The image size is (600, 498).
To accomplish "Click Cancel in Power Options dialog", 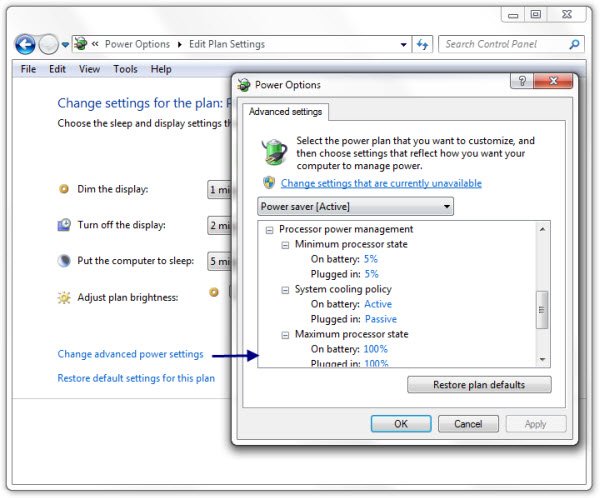I will point(468,424).
